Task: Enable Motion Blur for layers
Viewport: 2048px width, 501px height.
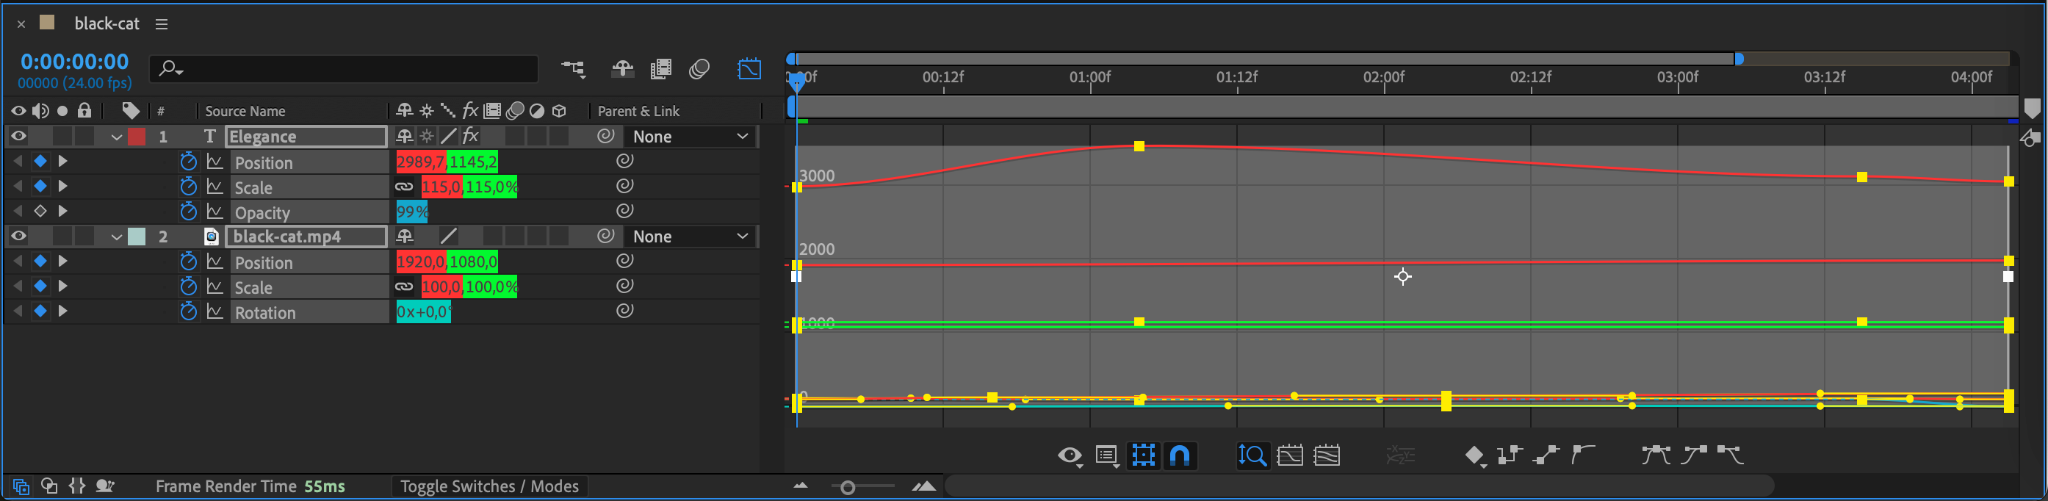Action: coord(700,68)
